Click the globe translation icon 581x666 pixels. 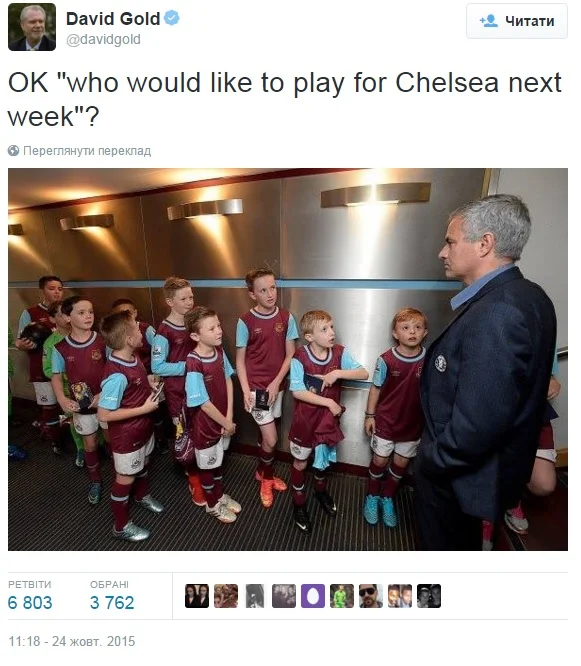pyautogui.click(x=14, y=150)
